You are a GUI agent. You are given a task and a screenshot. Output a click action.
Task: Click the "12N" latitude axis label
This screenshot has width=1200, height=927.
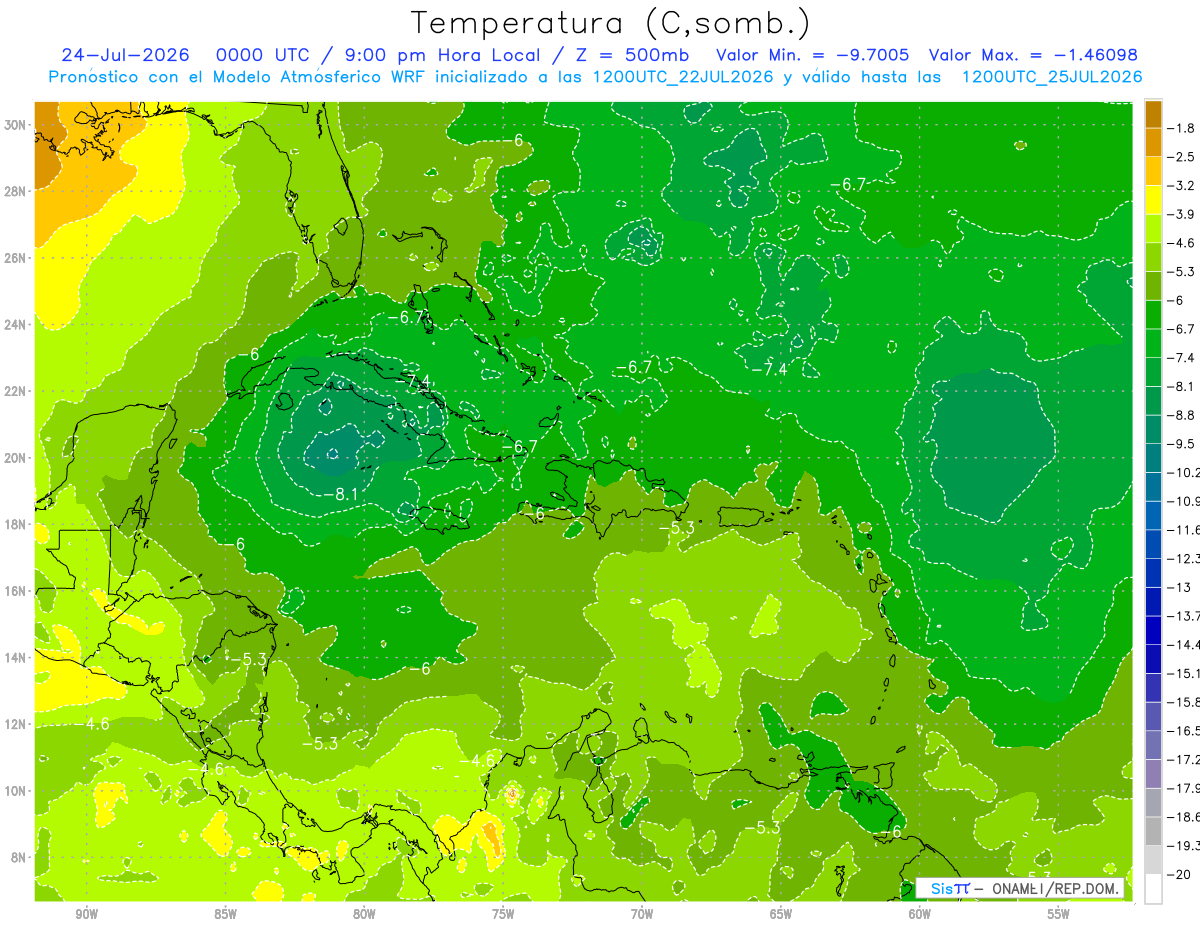click(16, 724)
